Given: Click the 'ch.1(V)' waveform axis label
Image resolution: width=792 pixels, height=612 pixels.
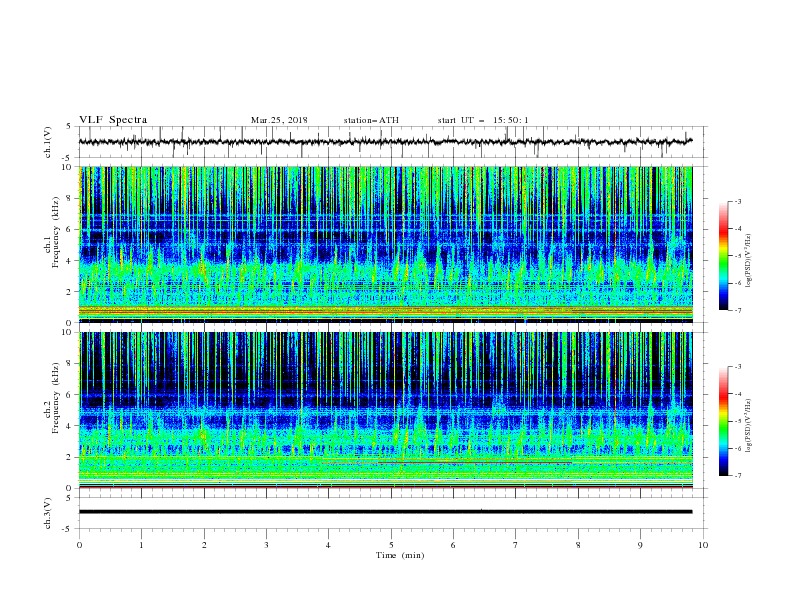Looking at the screenshot, I should 48,142.
